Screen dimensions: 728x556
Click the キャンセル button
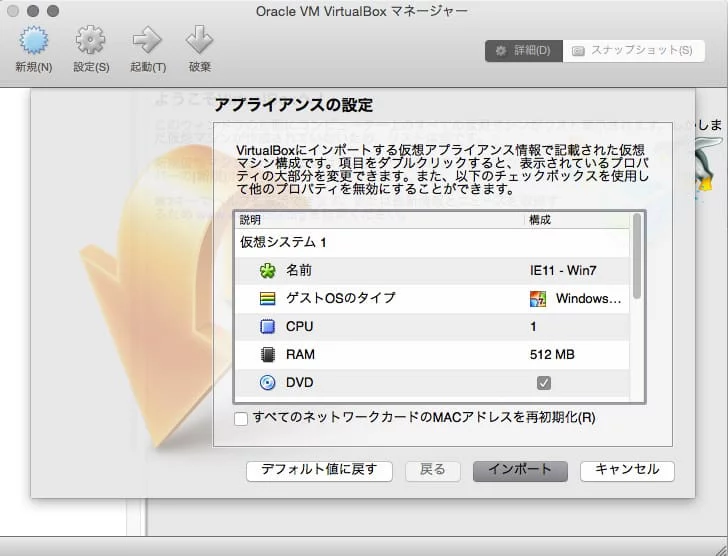tap(627, 471)
